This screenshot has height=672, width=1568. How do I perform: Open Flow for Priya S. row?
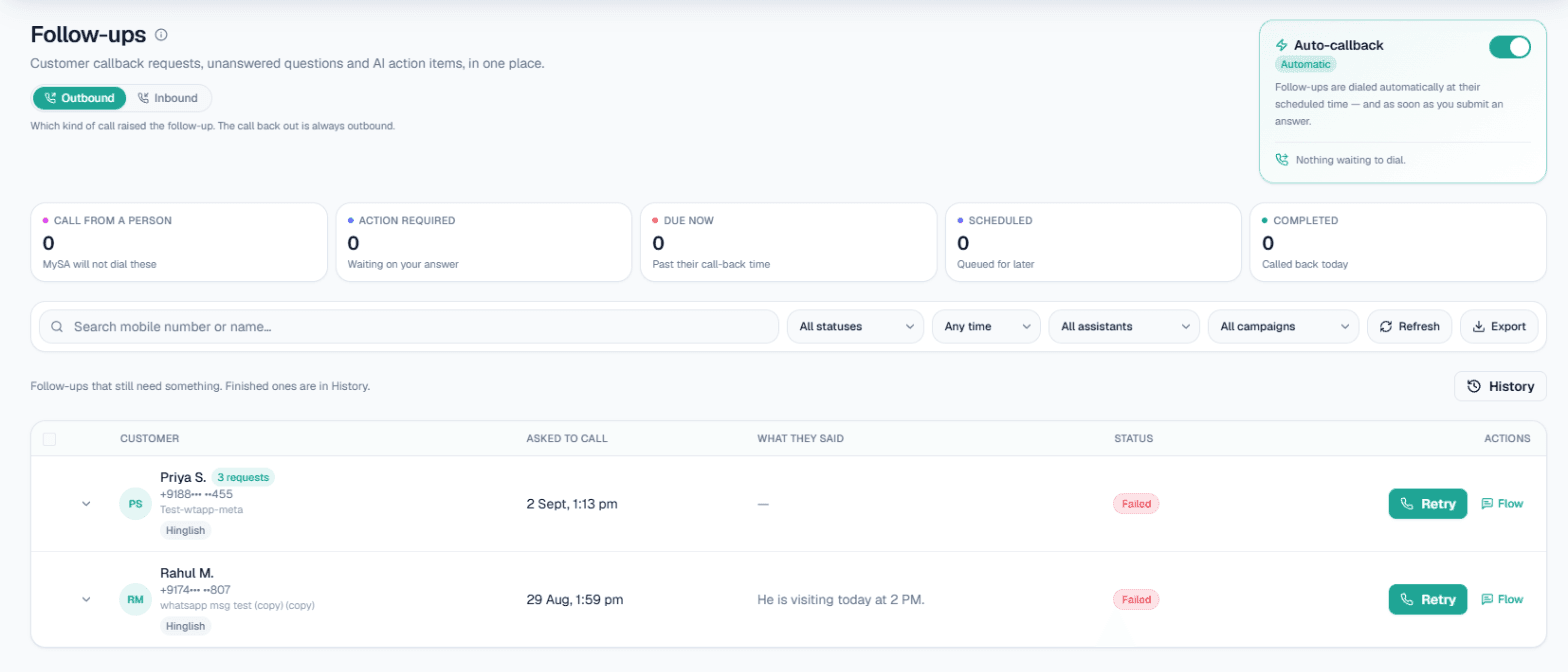tap(1502, 504)
